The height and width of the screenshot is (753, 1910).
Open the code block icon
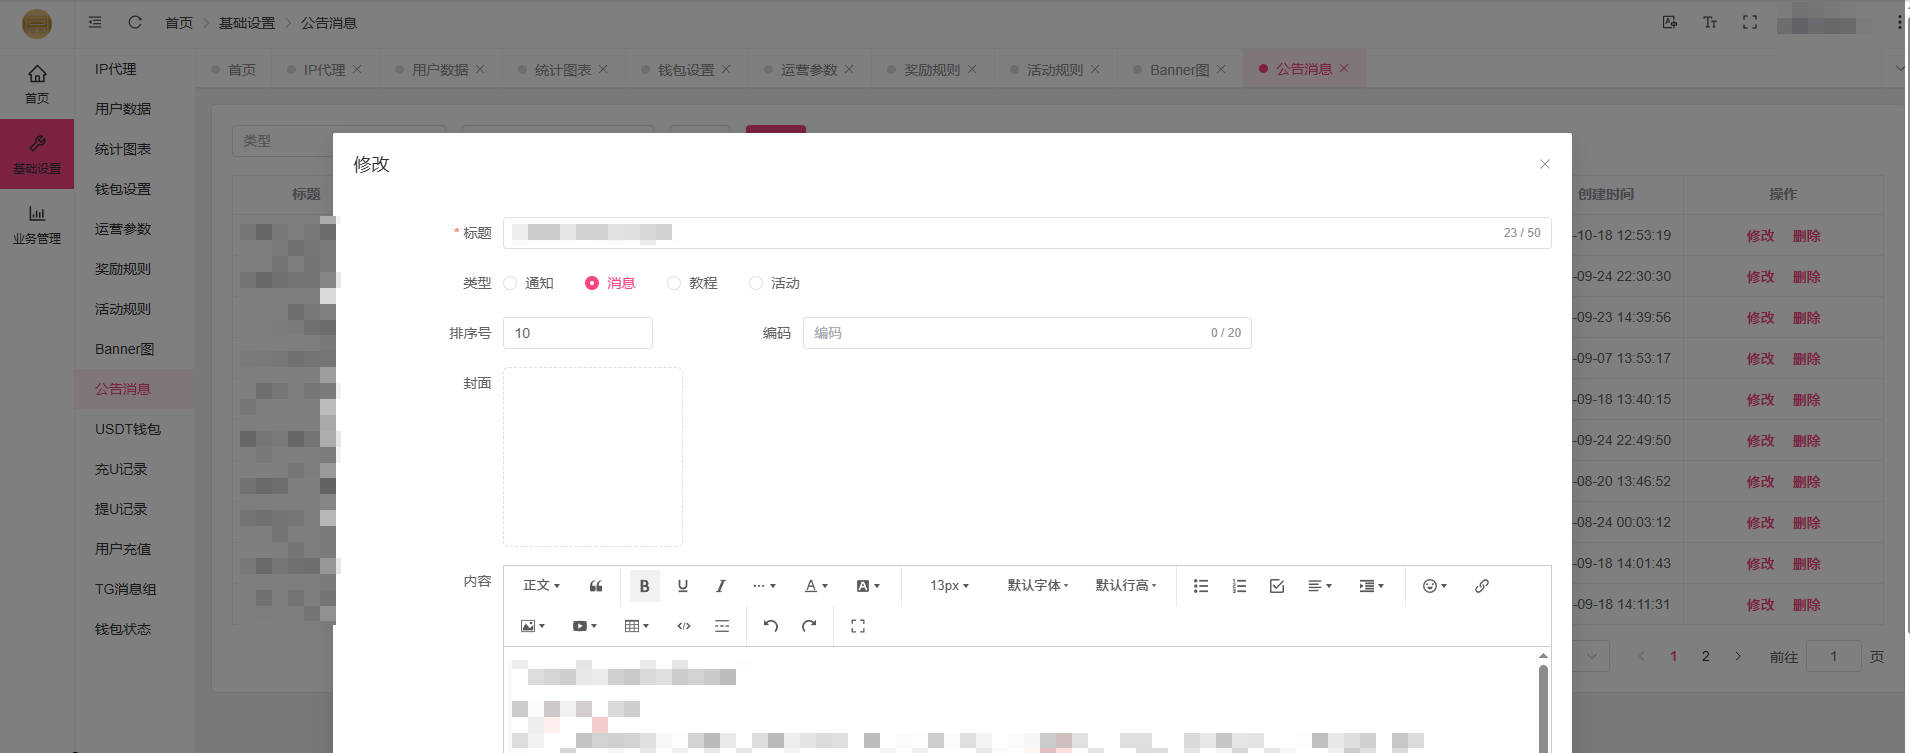point(684,626)
